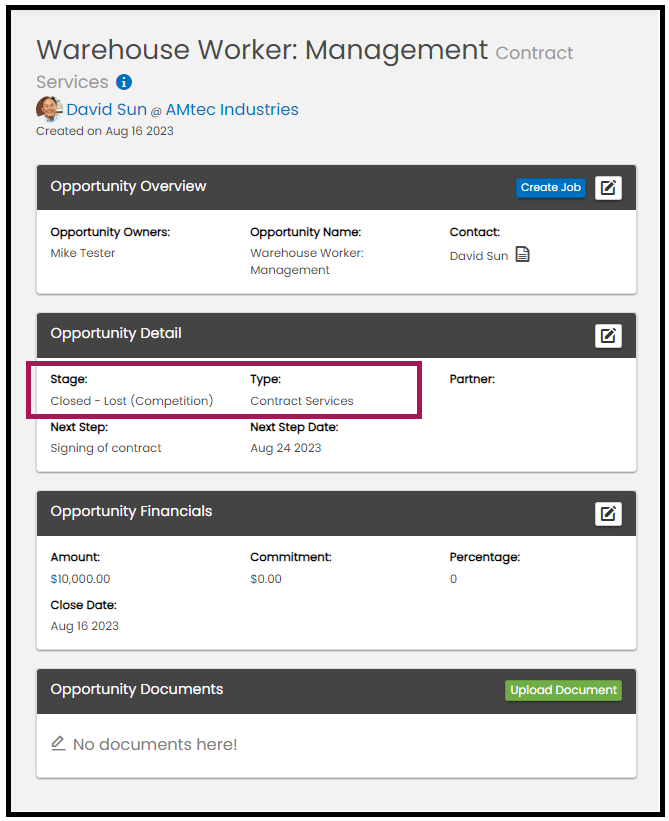The width and height of the screenshot is (669, 821).
Task: Open the document icon next to contact David Sun
Action: [x=522, y=255]
